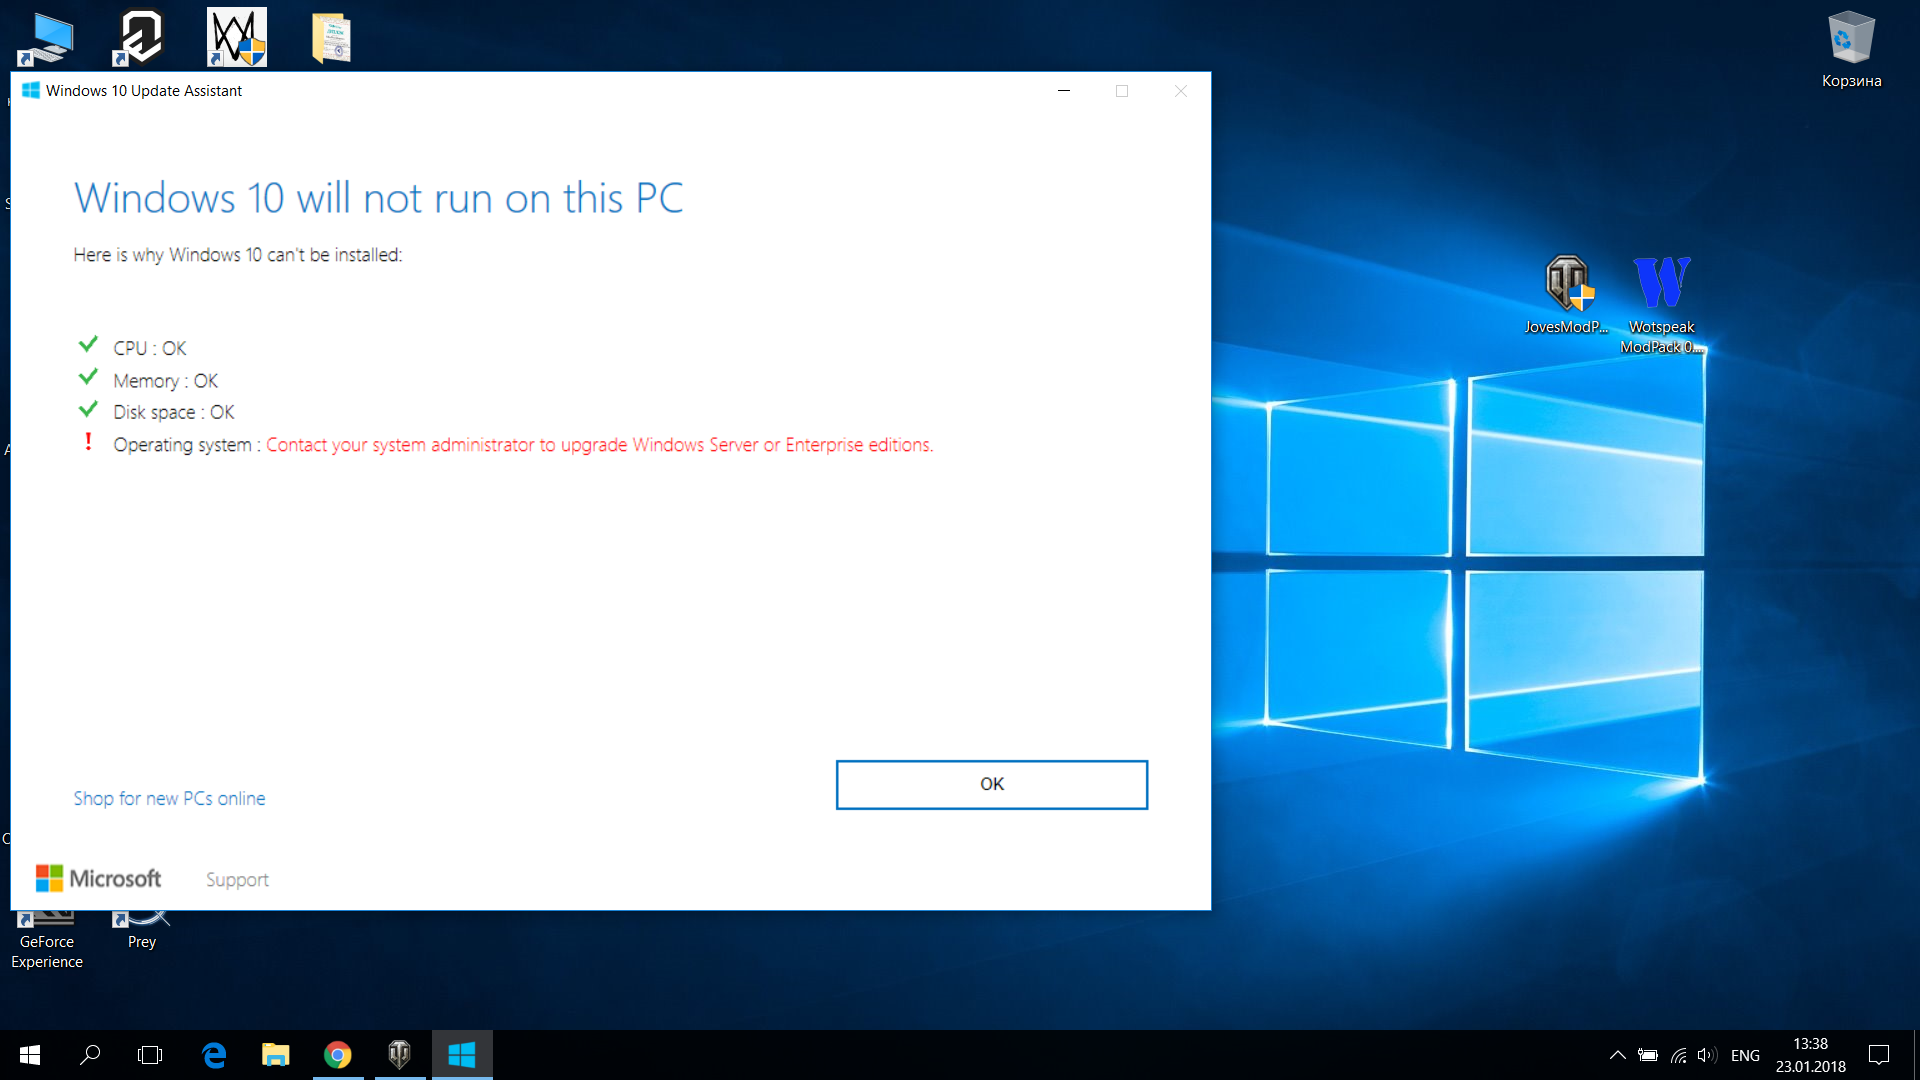The image size is (1920, 1080).
Task: Click Update Assistant taskbar button
Action: 462,1055
